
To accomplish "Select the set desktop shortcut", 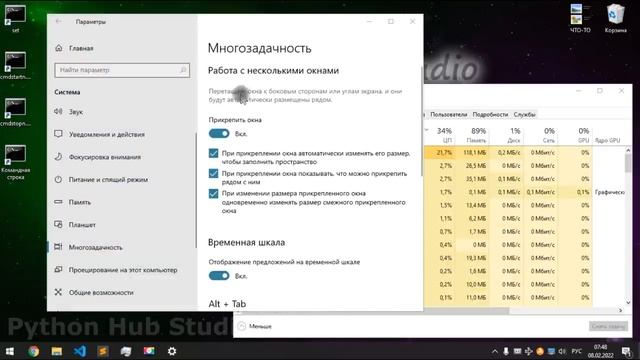I will point(16,19).
